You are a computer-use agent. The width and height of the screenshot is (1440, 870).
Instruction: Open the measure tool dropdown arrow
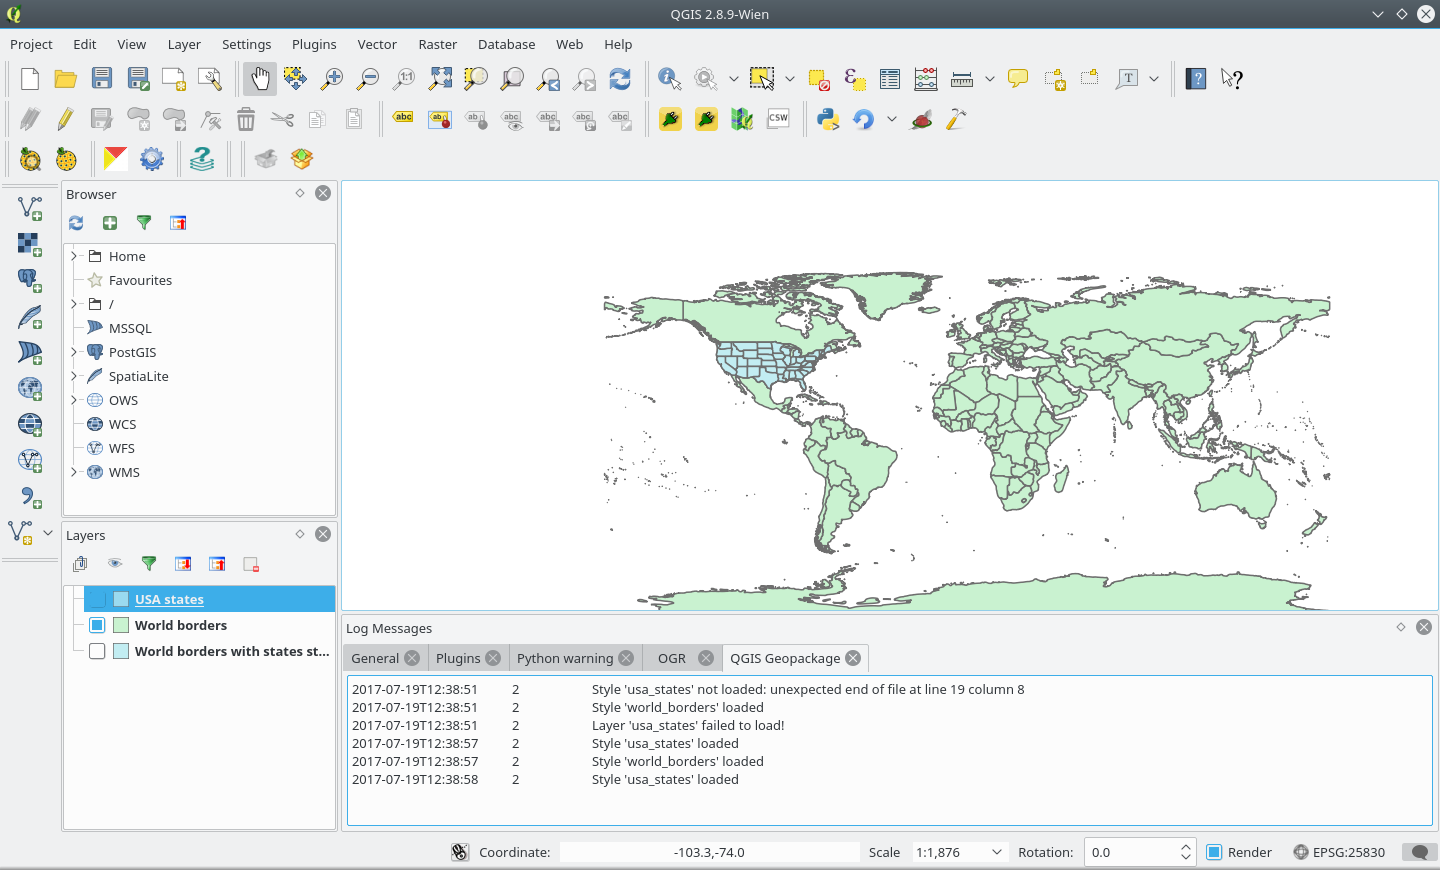click(x=990, y=79)
